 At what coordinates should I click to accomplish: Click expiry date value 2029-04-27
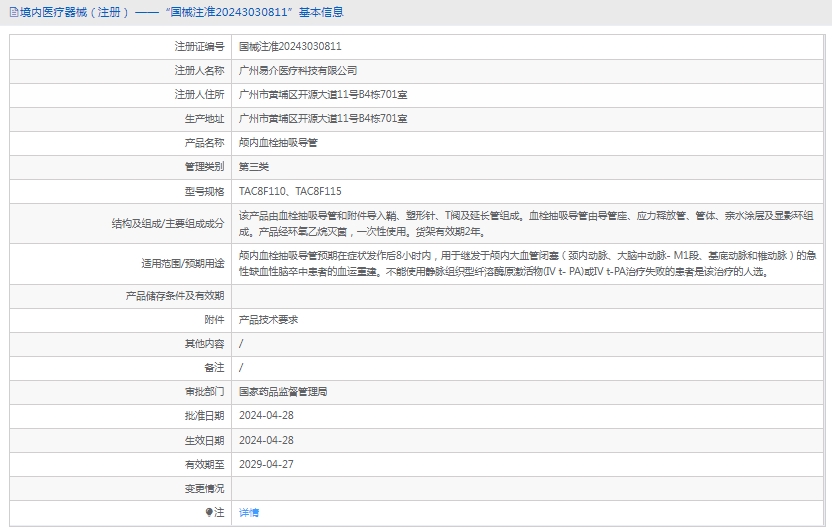pyautogui.click(x=266, y=464)
